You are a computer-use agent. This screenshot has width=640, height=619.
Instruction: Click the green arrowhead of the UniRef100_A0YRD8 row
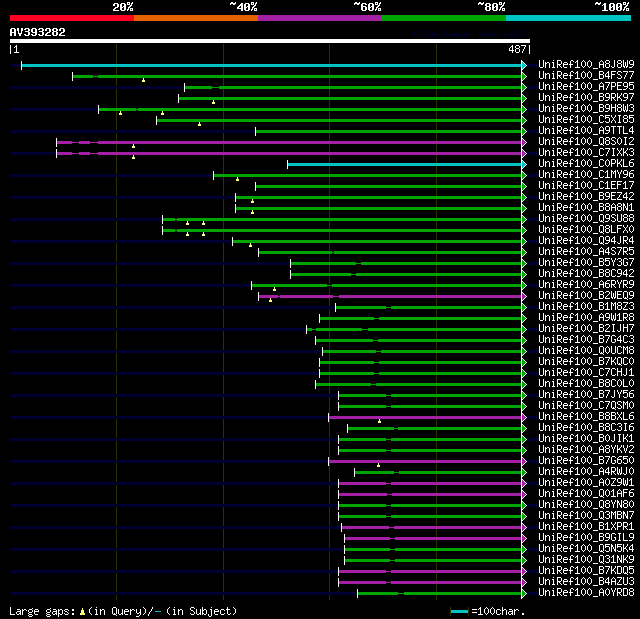[524, 594]
